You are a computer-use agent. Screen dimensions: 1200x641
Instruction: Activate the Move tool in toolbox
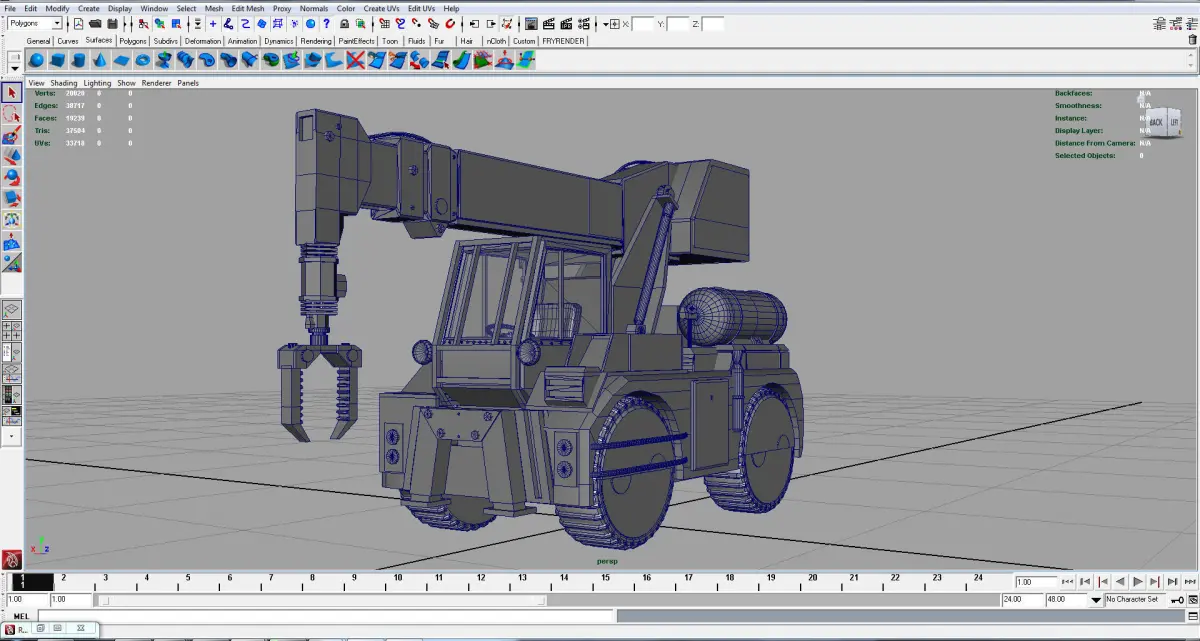pyautogui.click(x=12, y=157)
